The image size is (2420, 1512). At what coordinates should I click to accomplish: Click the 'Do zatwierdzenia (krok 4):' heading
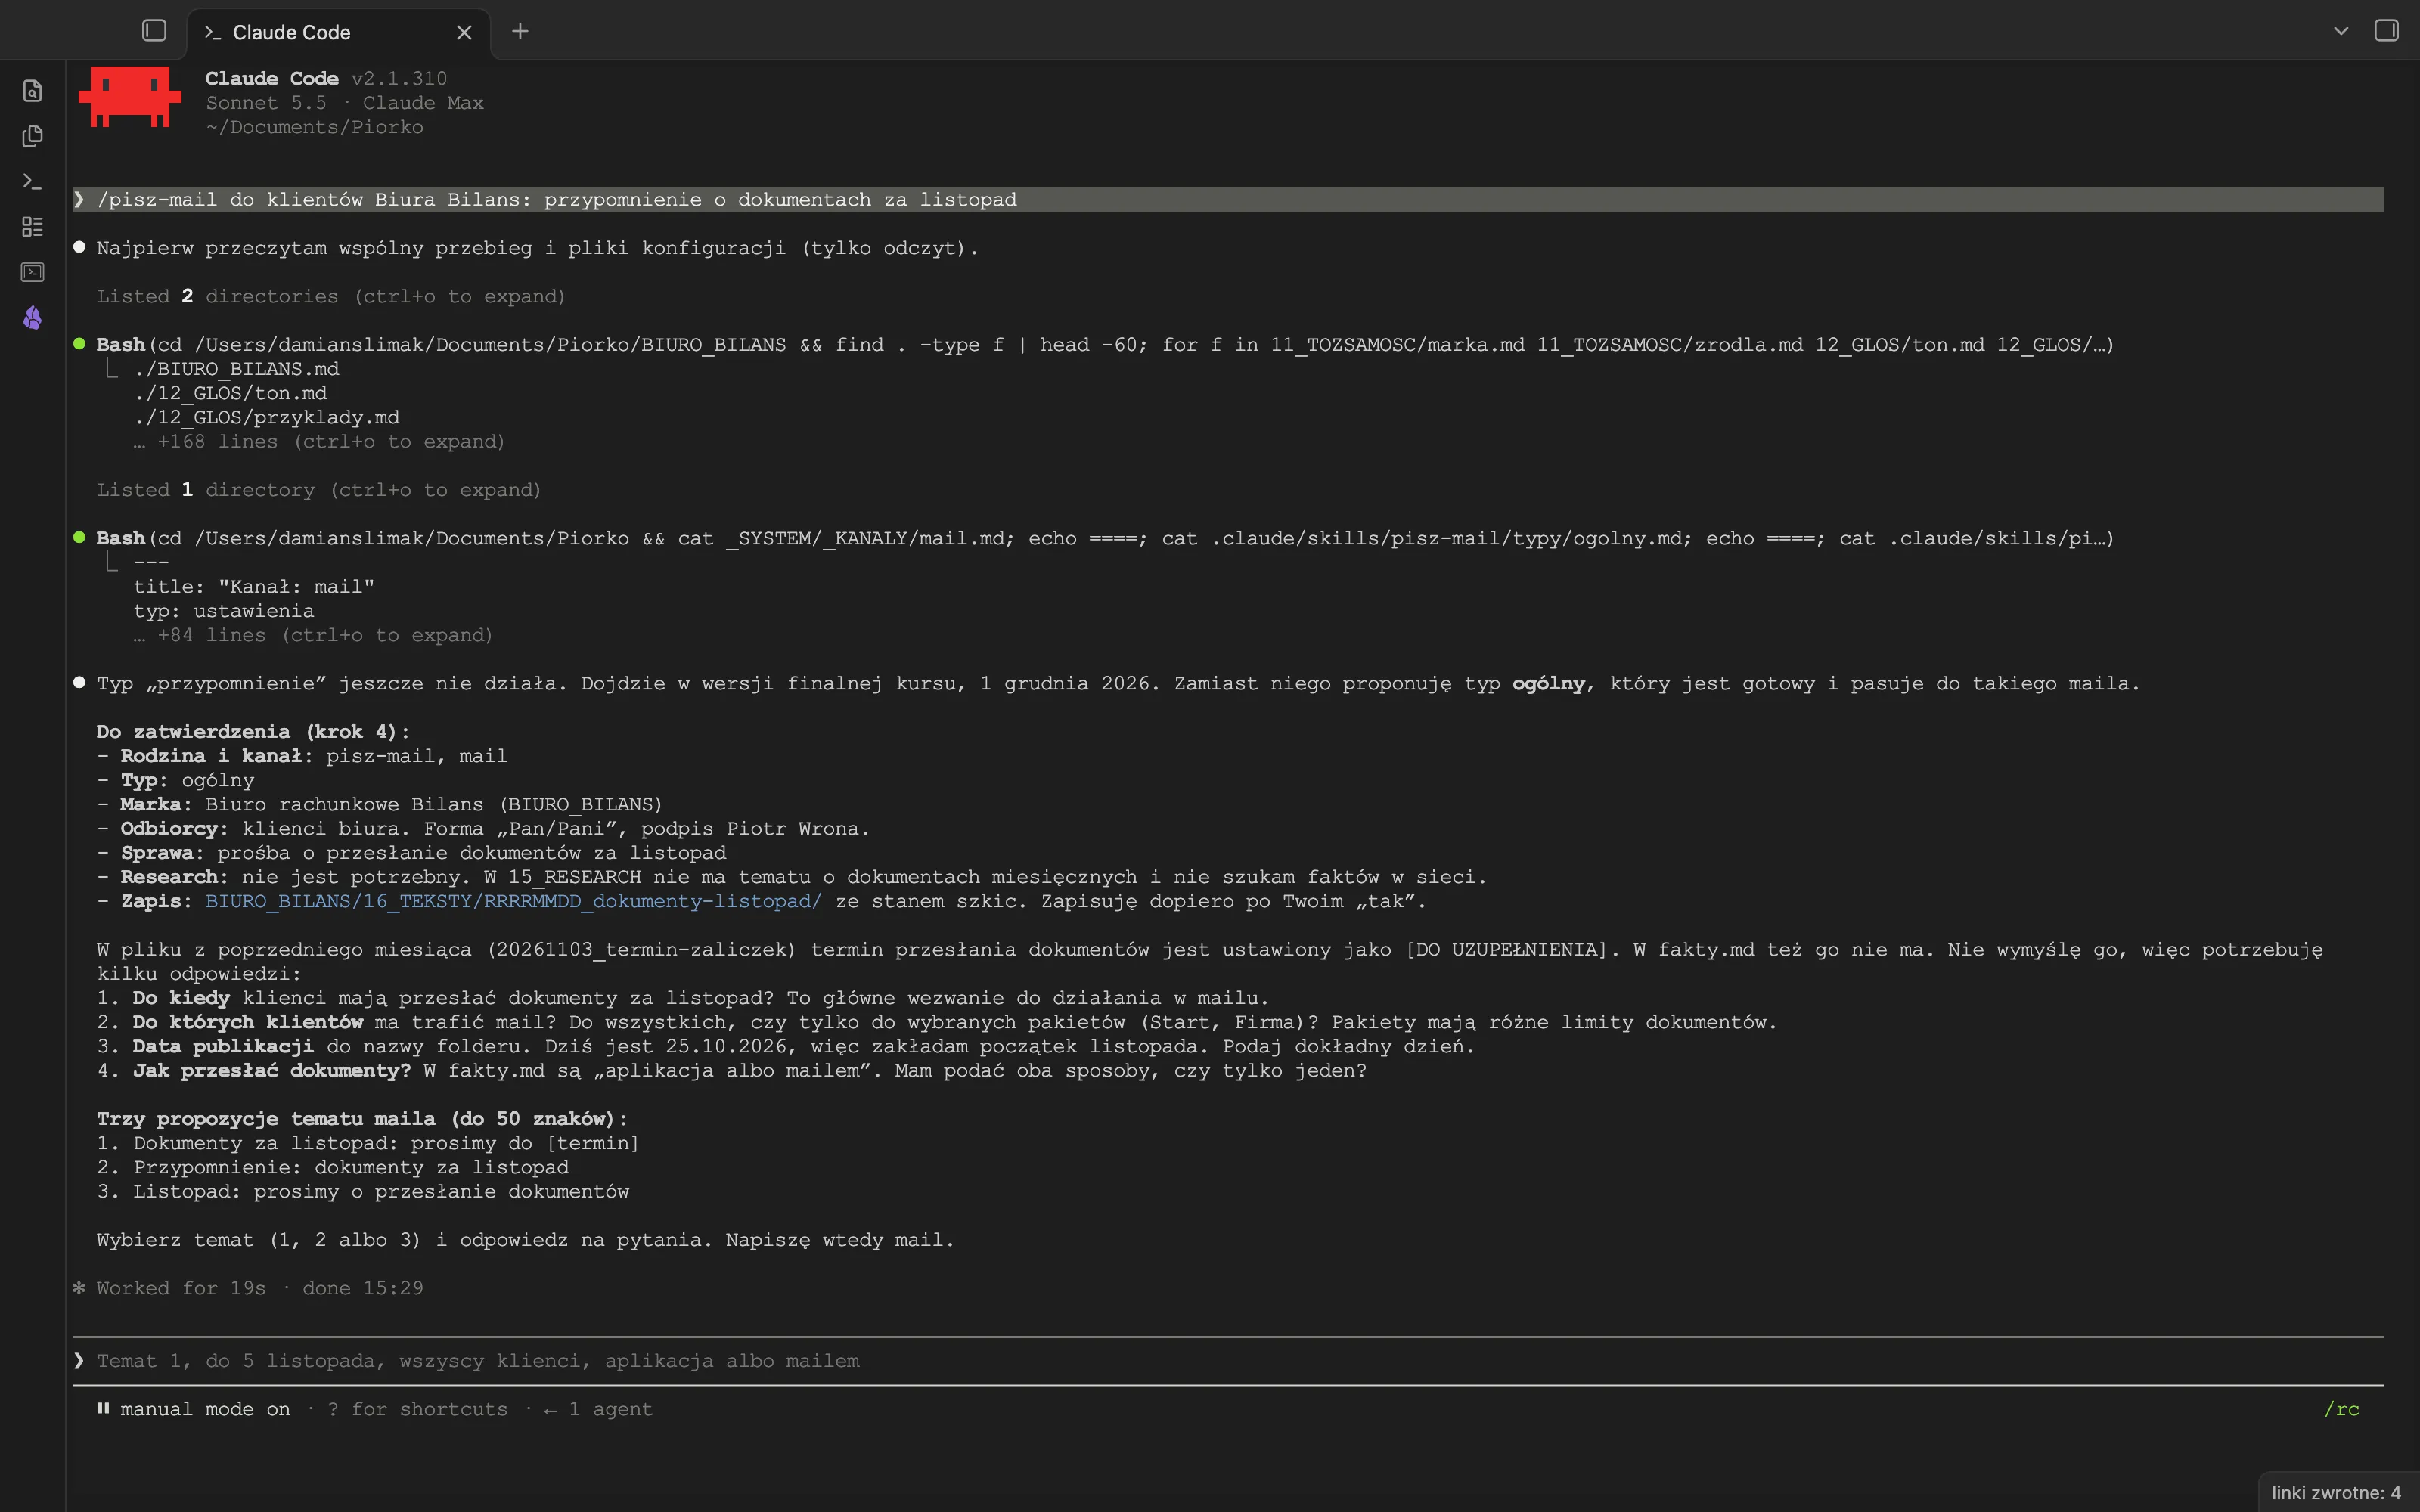tap(253, 732)
